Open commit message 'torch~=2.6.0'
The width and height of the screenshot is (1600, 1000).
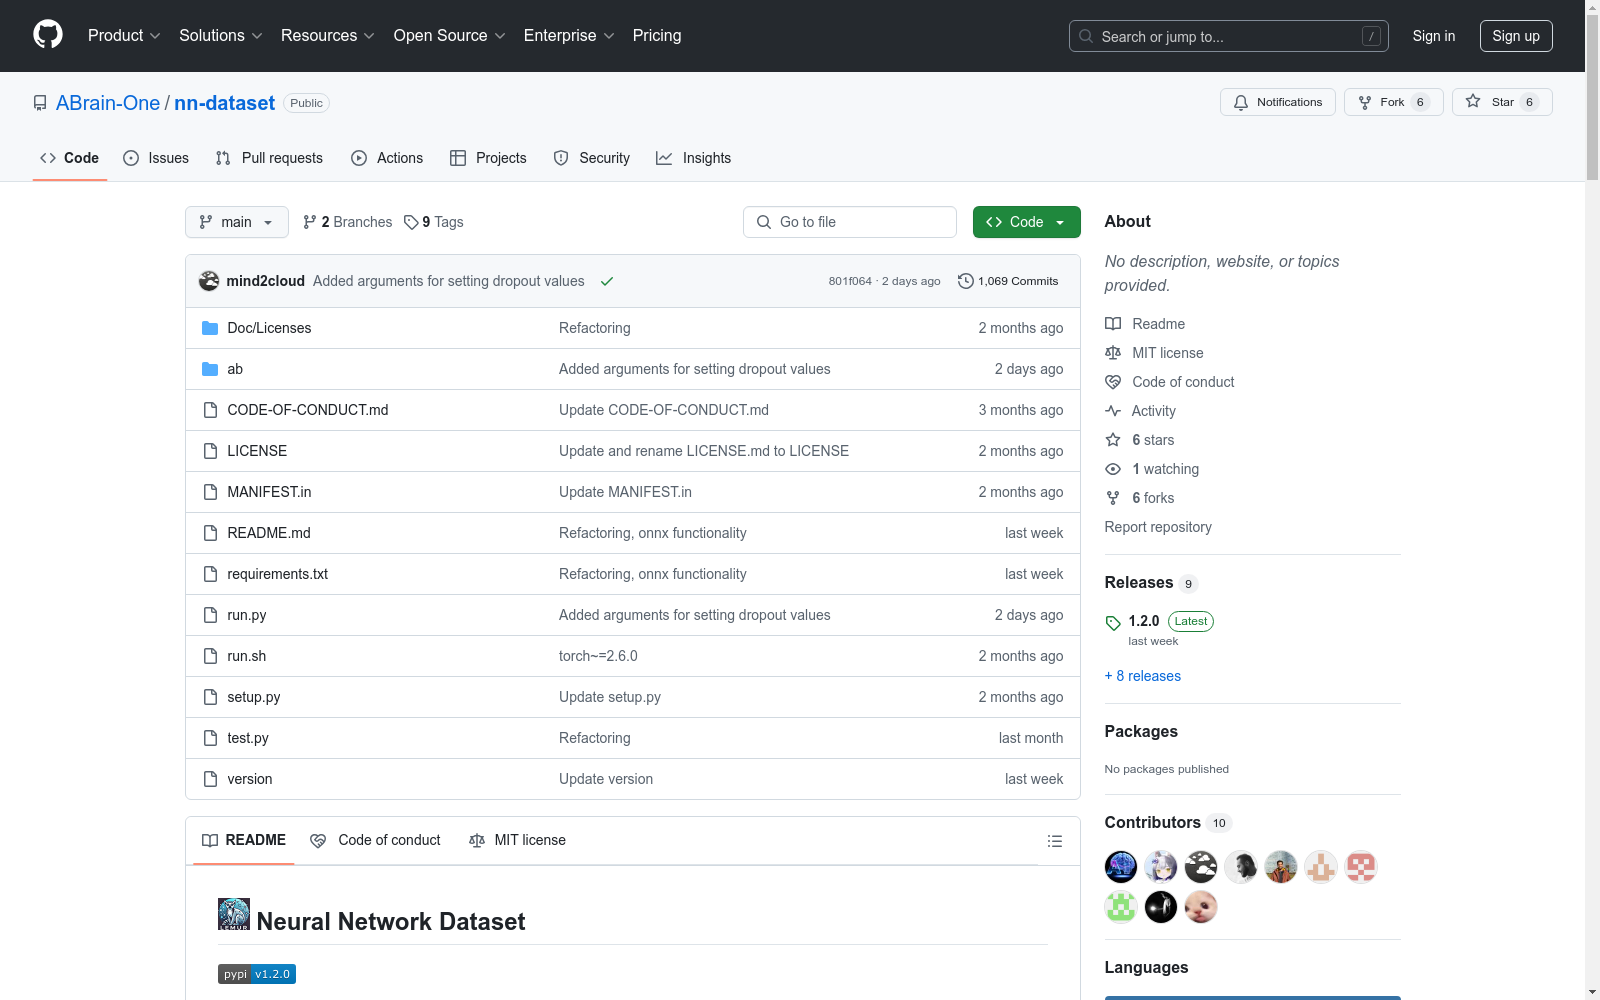[x=598, y=656]
